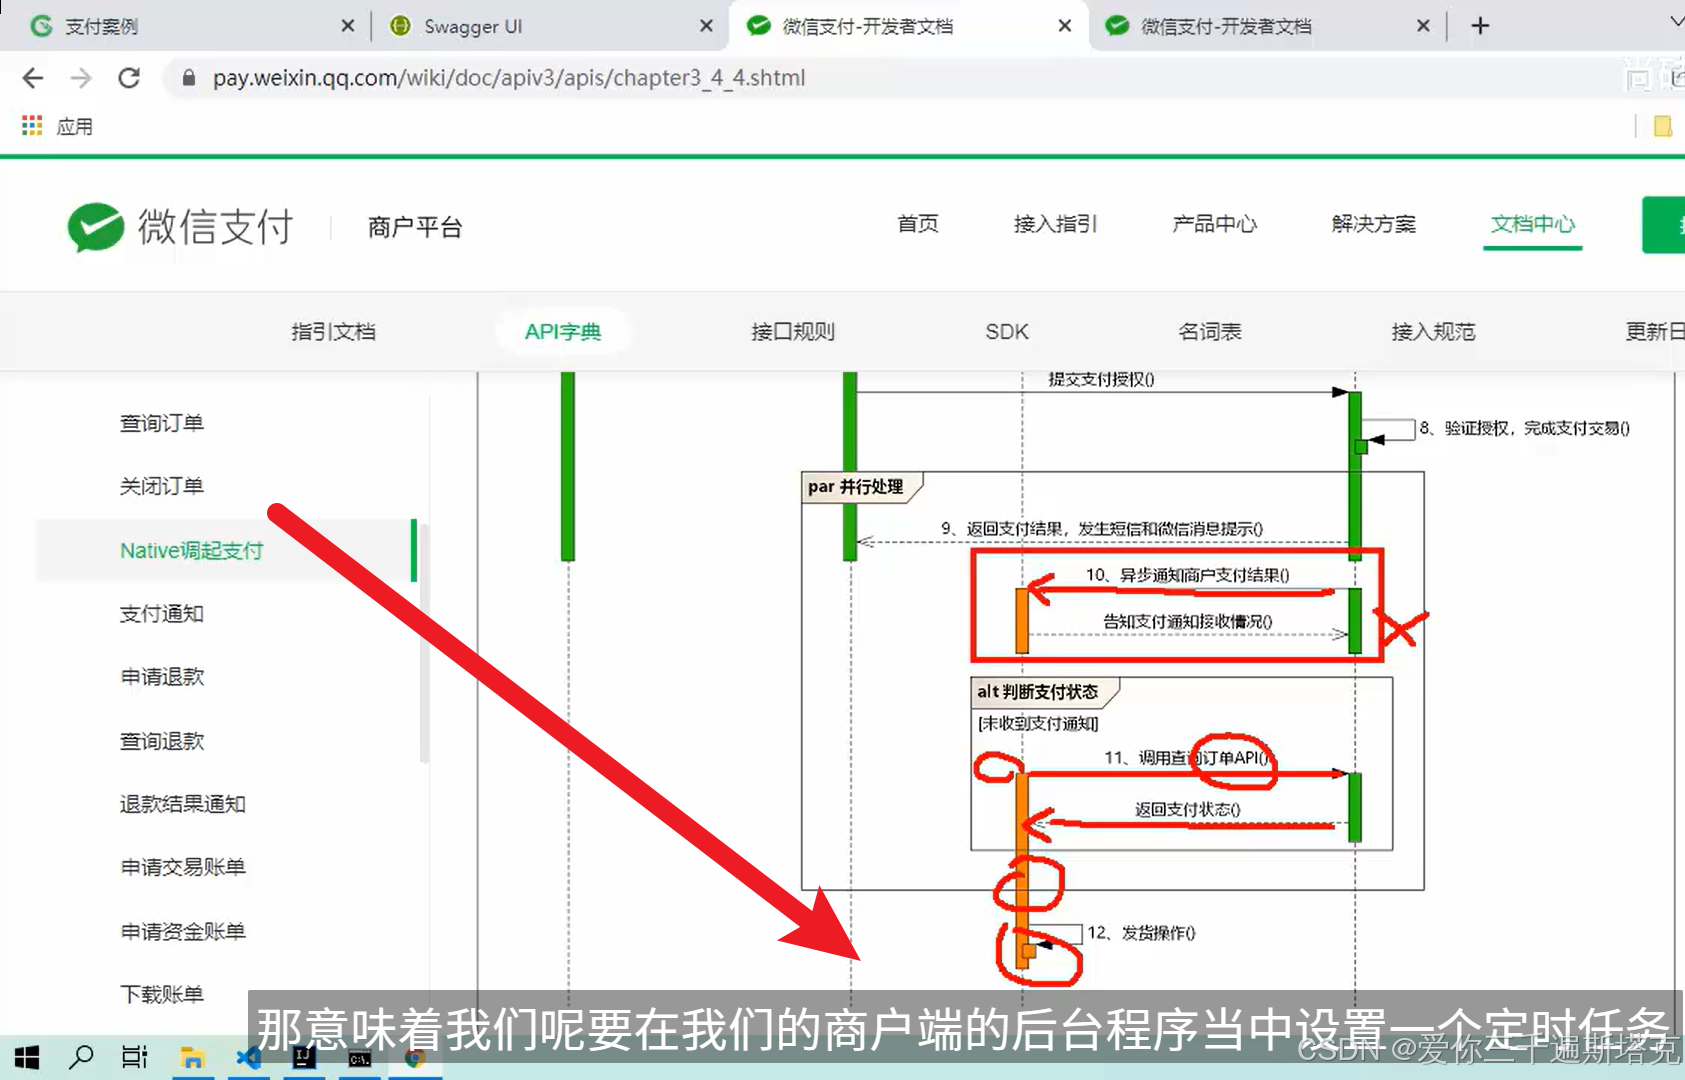Viewport: 1685px width, 1080px height.
Task: Open 关闭订单 in the sidebar
Action: pos(162,486)
